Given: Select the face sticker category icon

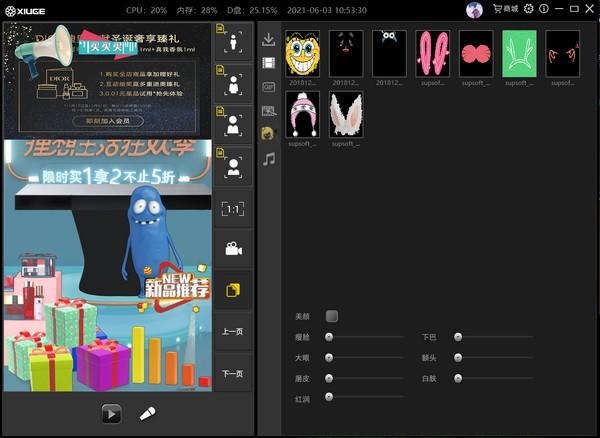Looking at the screenshot, I should (268, 133).
